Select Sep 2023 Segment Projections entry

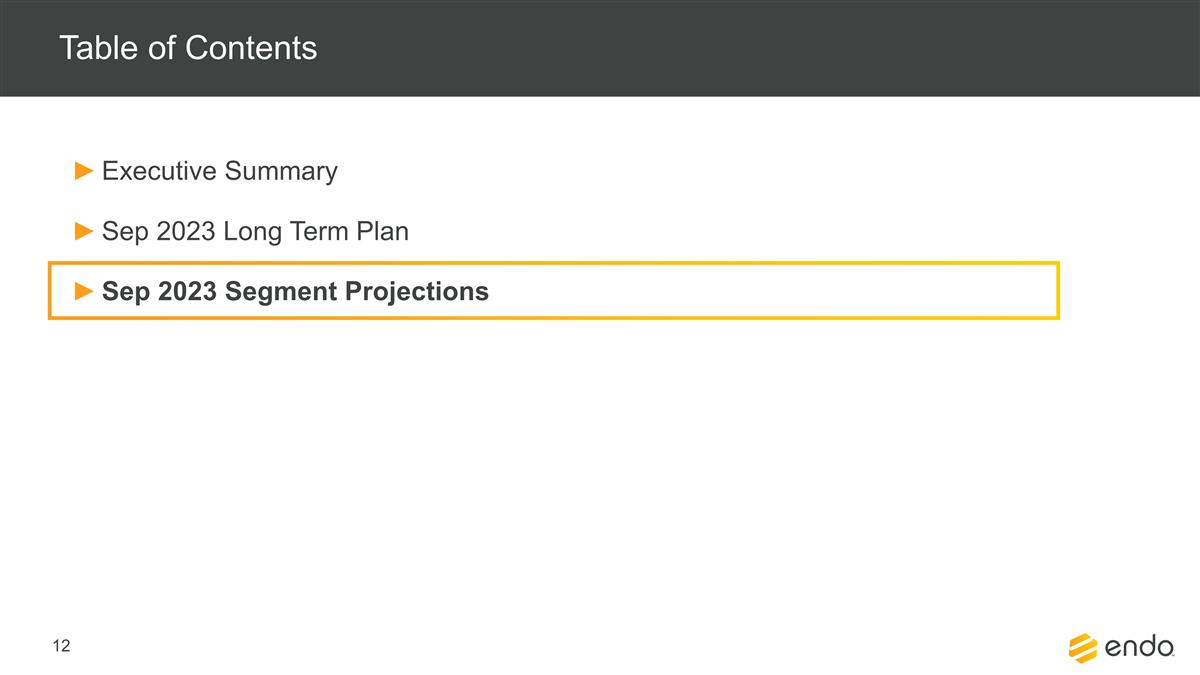[295, 292]
